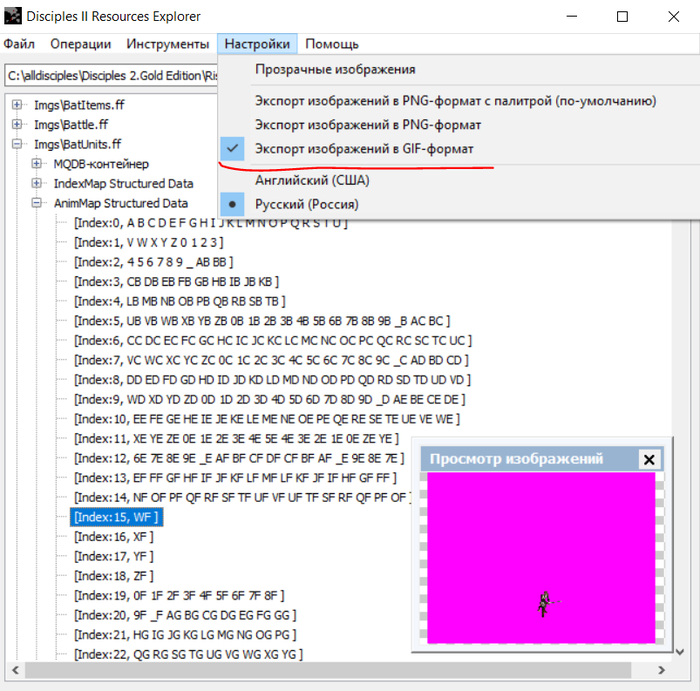The image size is (700, 691).
Task: Expand the Imgs\Battle.ff node
Action: coord(18,125)
